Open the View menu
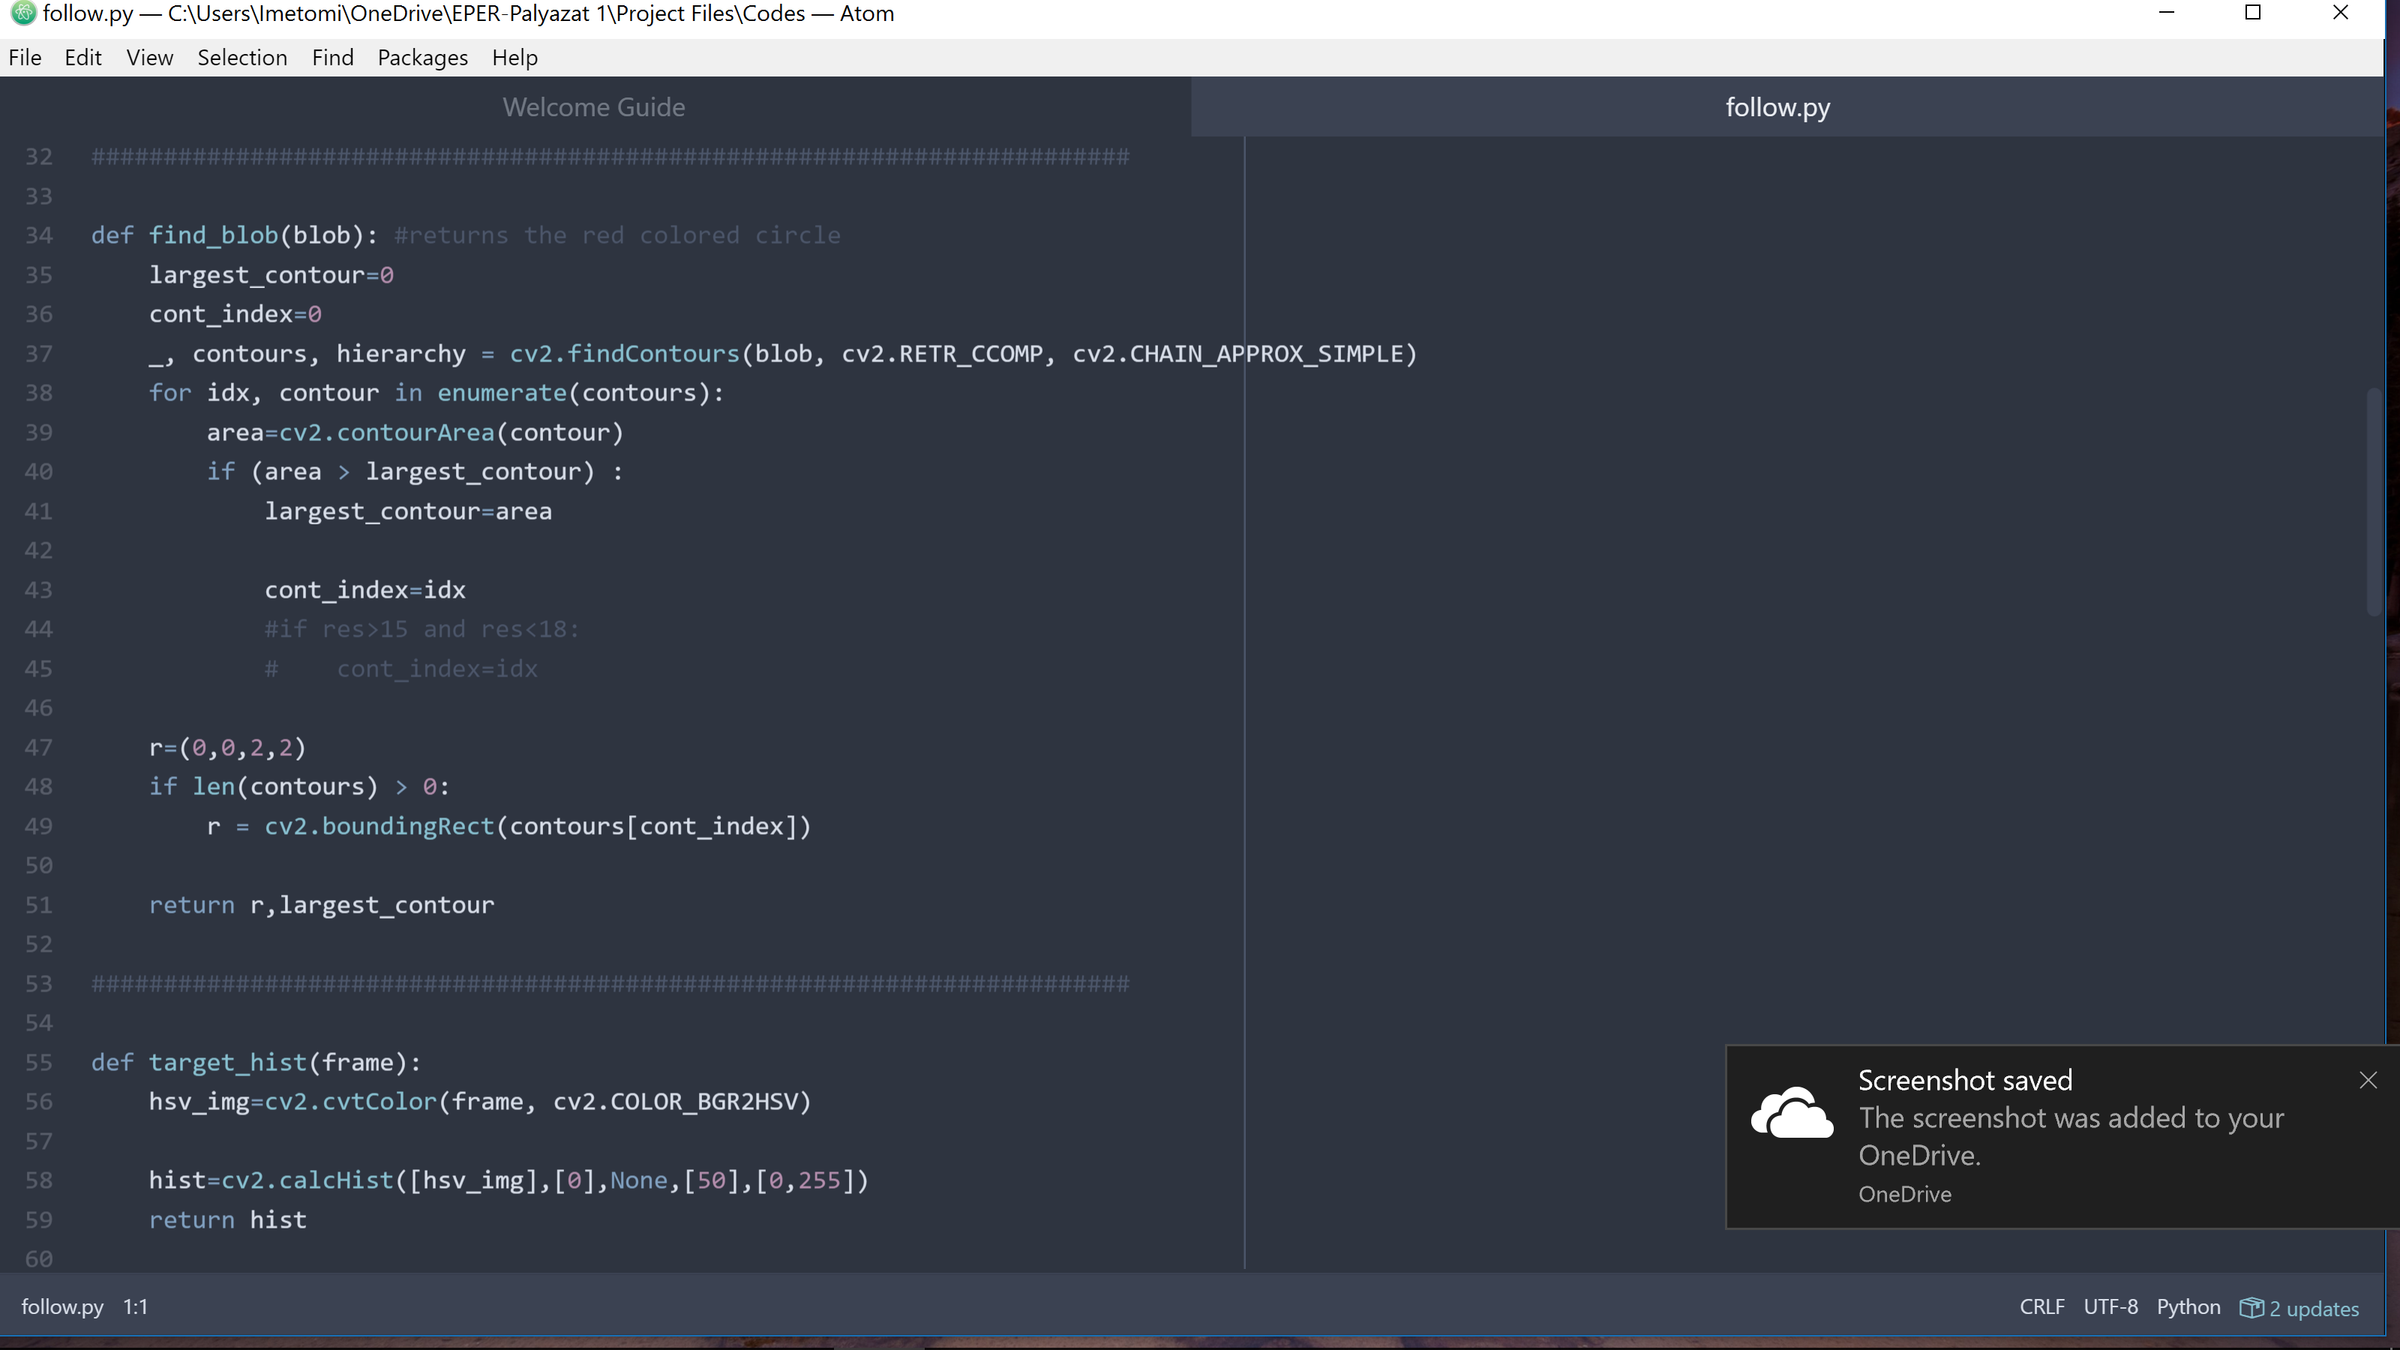Viewport: 2400px width, 1350px height. 150,58
